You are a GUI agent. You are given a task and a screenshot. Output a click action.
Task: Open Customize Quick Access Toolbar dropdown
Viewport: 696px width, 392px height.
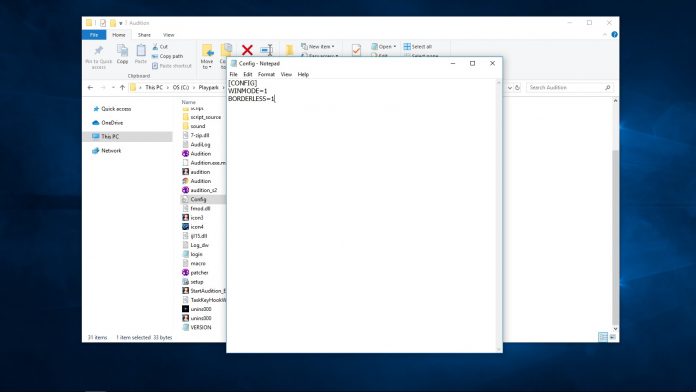[x=121, y=23]
